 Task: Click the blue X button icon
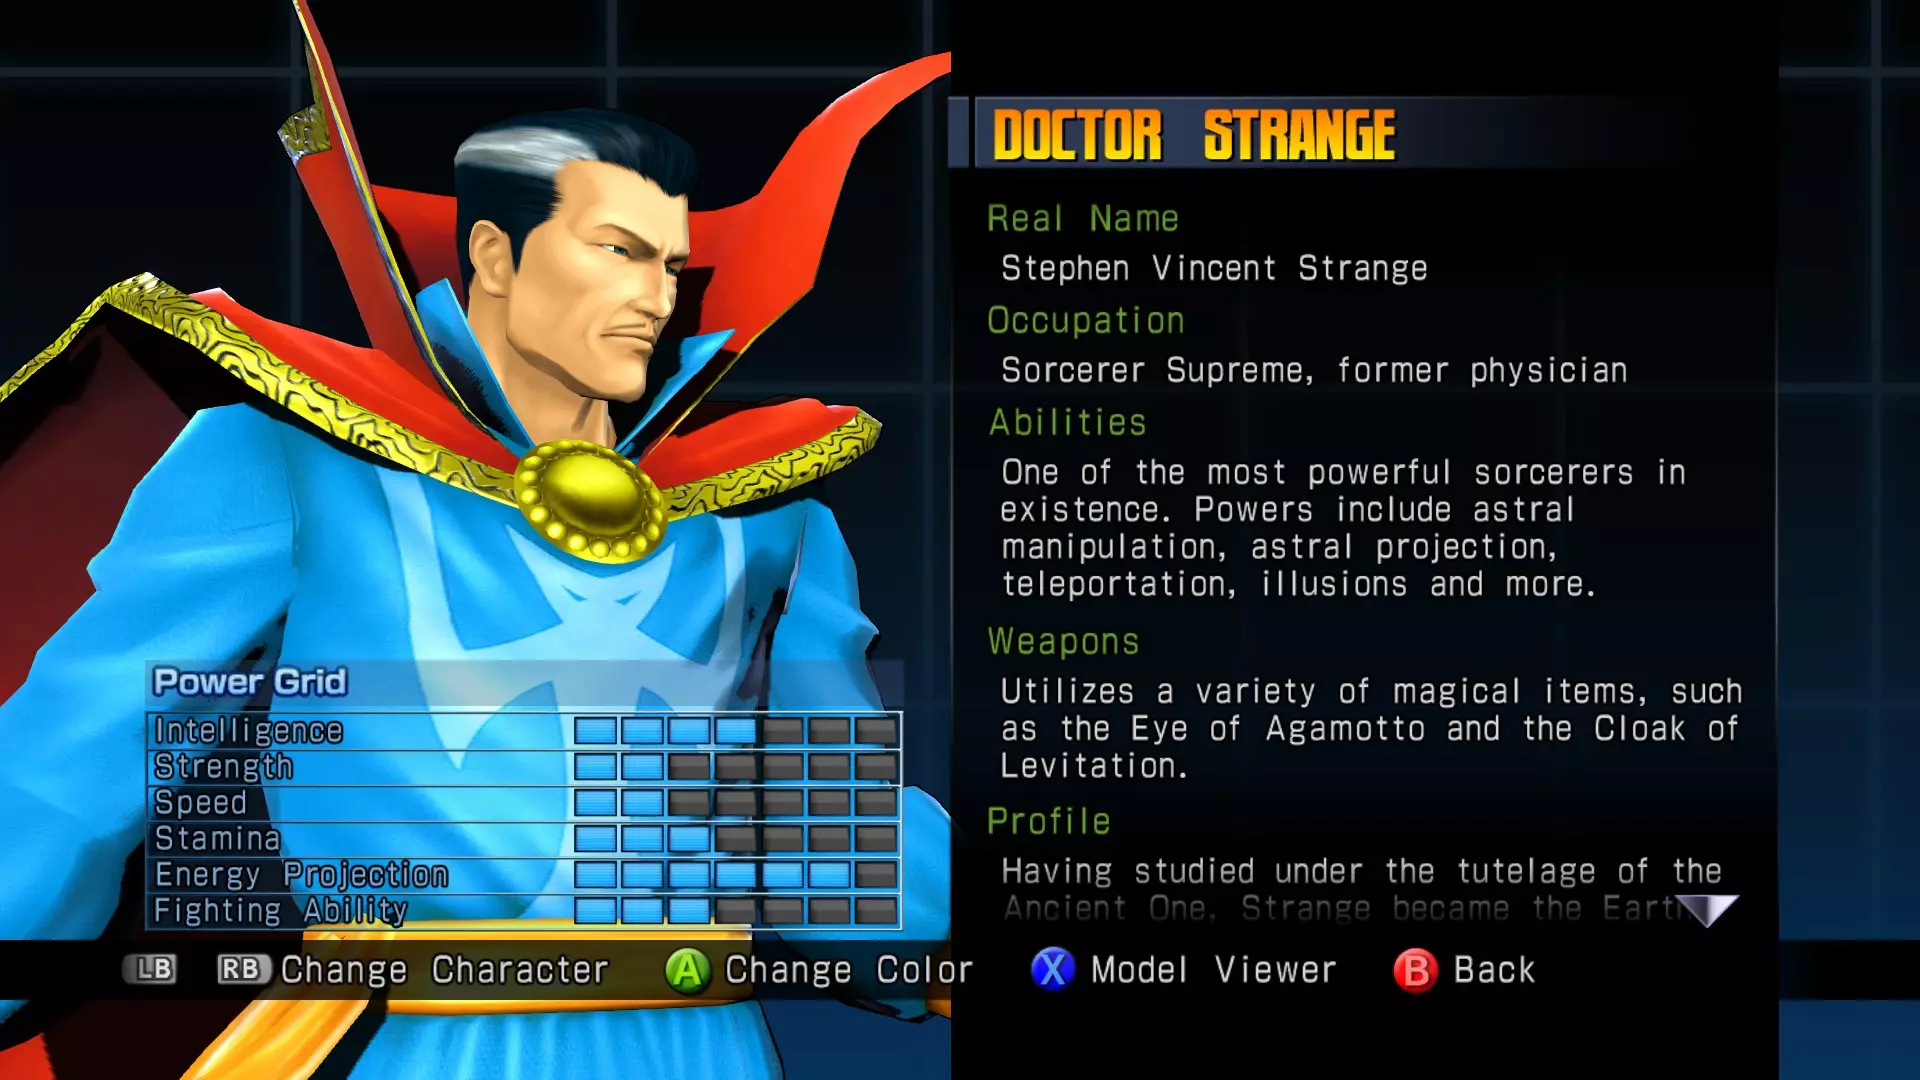coord(1053,969)
